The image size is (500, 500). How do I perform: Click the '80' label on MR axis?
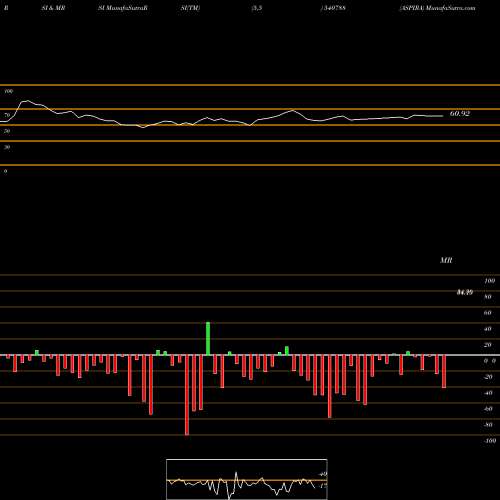pos(488,297)
